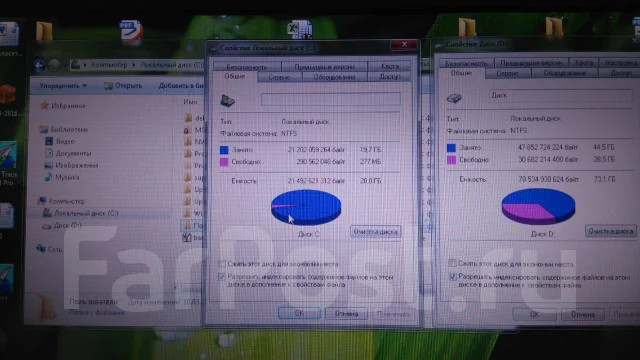Click Открыть in the Explorer toolbar
The width and height of the screenshot is (640, 360).
tap(123, 86)
